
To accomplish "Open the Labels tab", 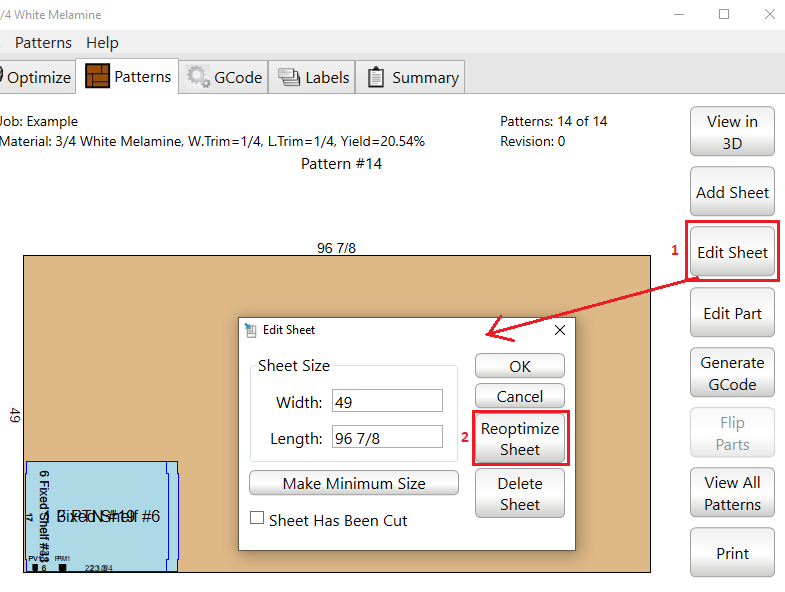I will (314, 77).
